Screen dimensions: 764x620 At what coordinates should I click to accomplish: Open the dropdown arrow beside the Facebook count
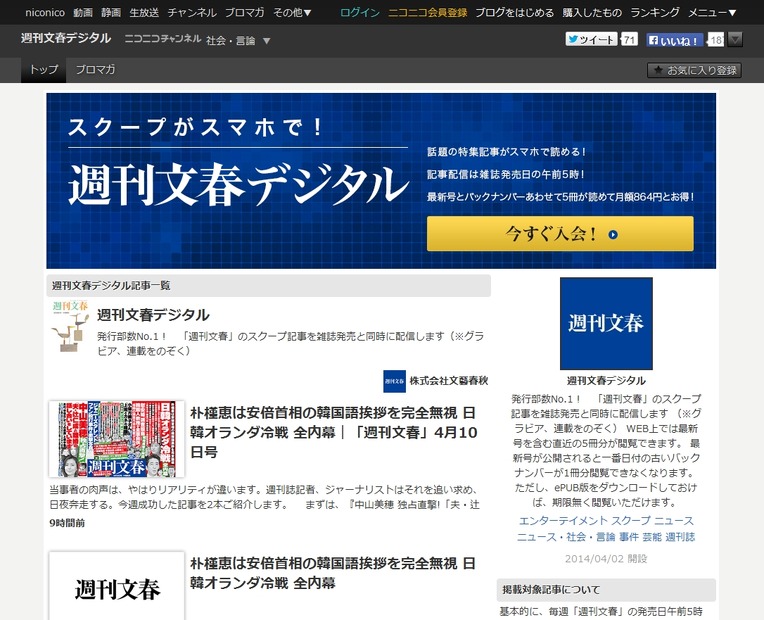click(x=735, y=39)
